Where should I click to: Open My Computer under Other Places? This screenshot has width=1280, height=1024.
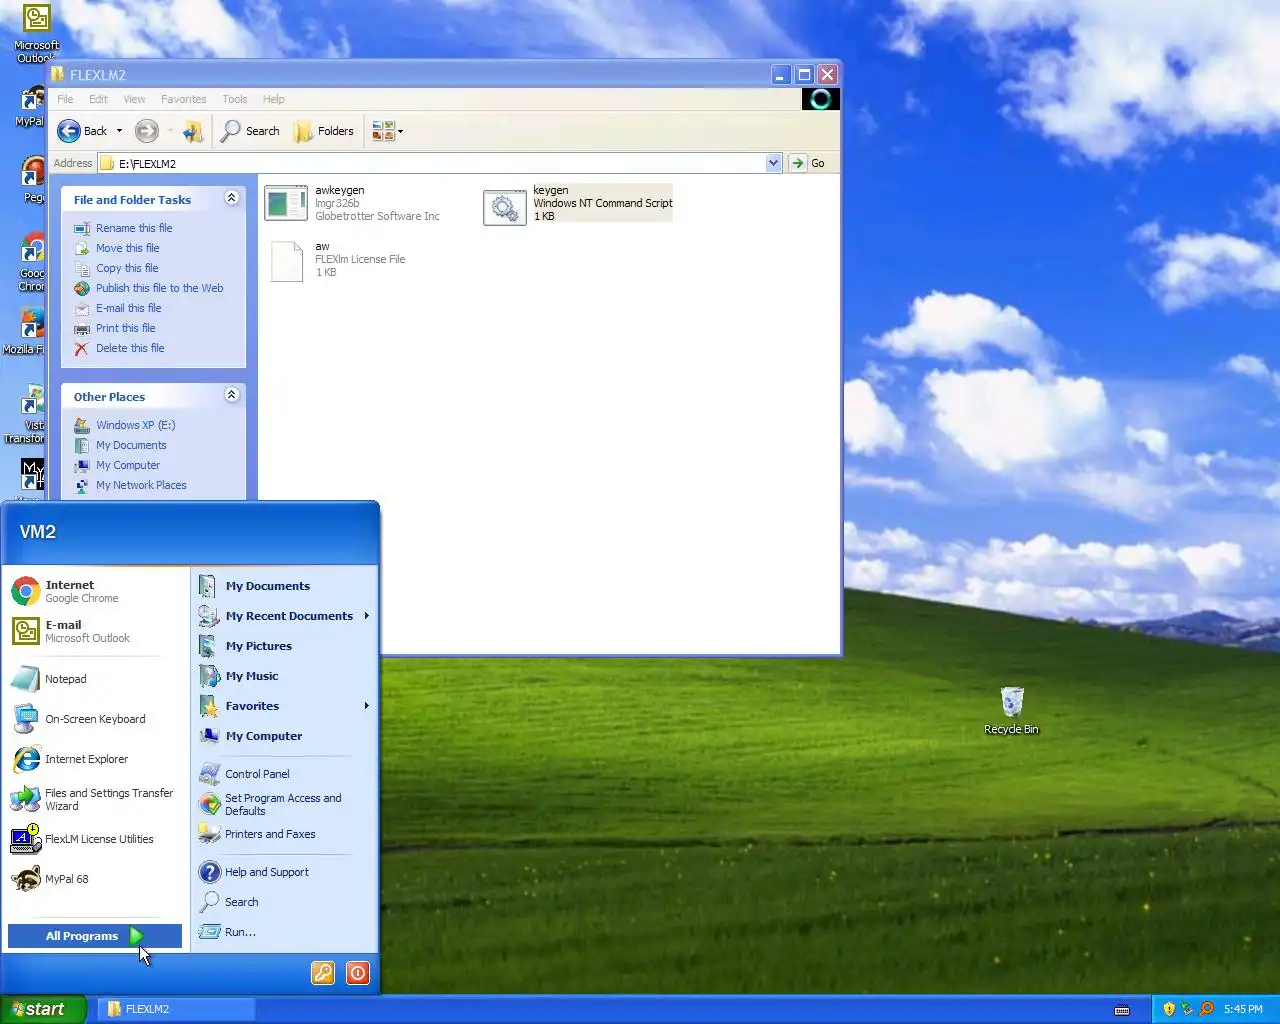click(x=128, y=465)
